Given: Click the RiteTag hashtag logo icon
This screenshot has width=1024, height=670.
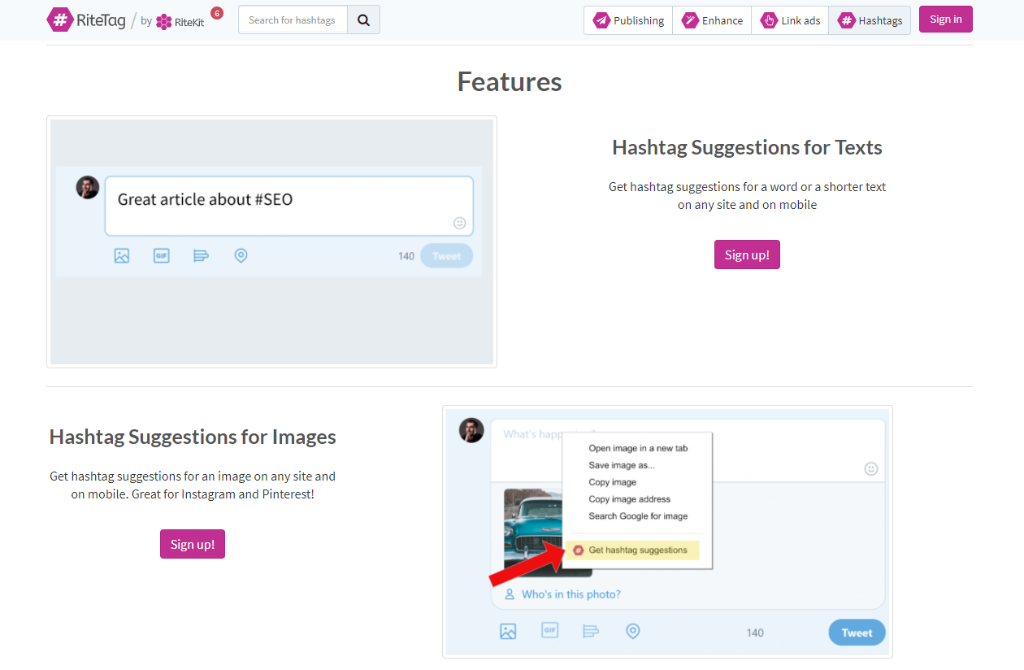Looking at the screenshot, I should coord(59,20).
